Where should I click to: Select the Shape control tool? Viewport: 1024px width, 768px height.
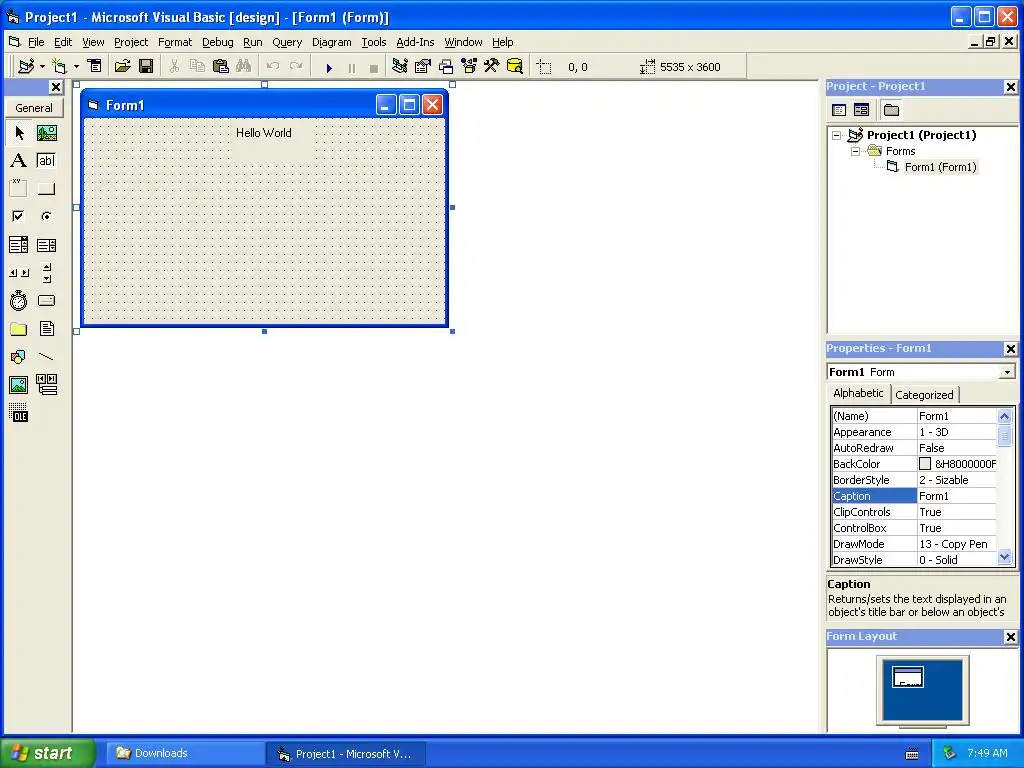coord(19,357)
